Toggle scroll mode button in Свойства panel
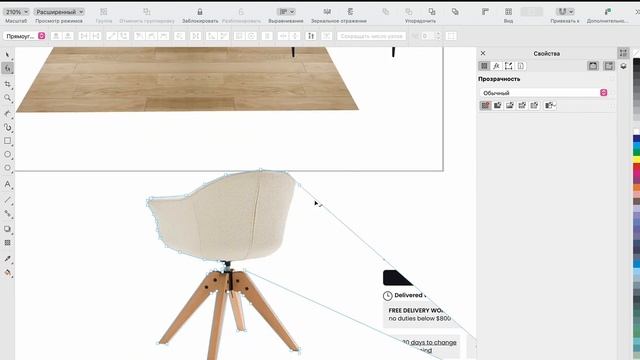Image resolution: width=640 pixels, height=360 pixels. pyautogui.click(x=593, y=66)
